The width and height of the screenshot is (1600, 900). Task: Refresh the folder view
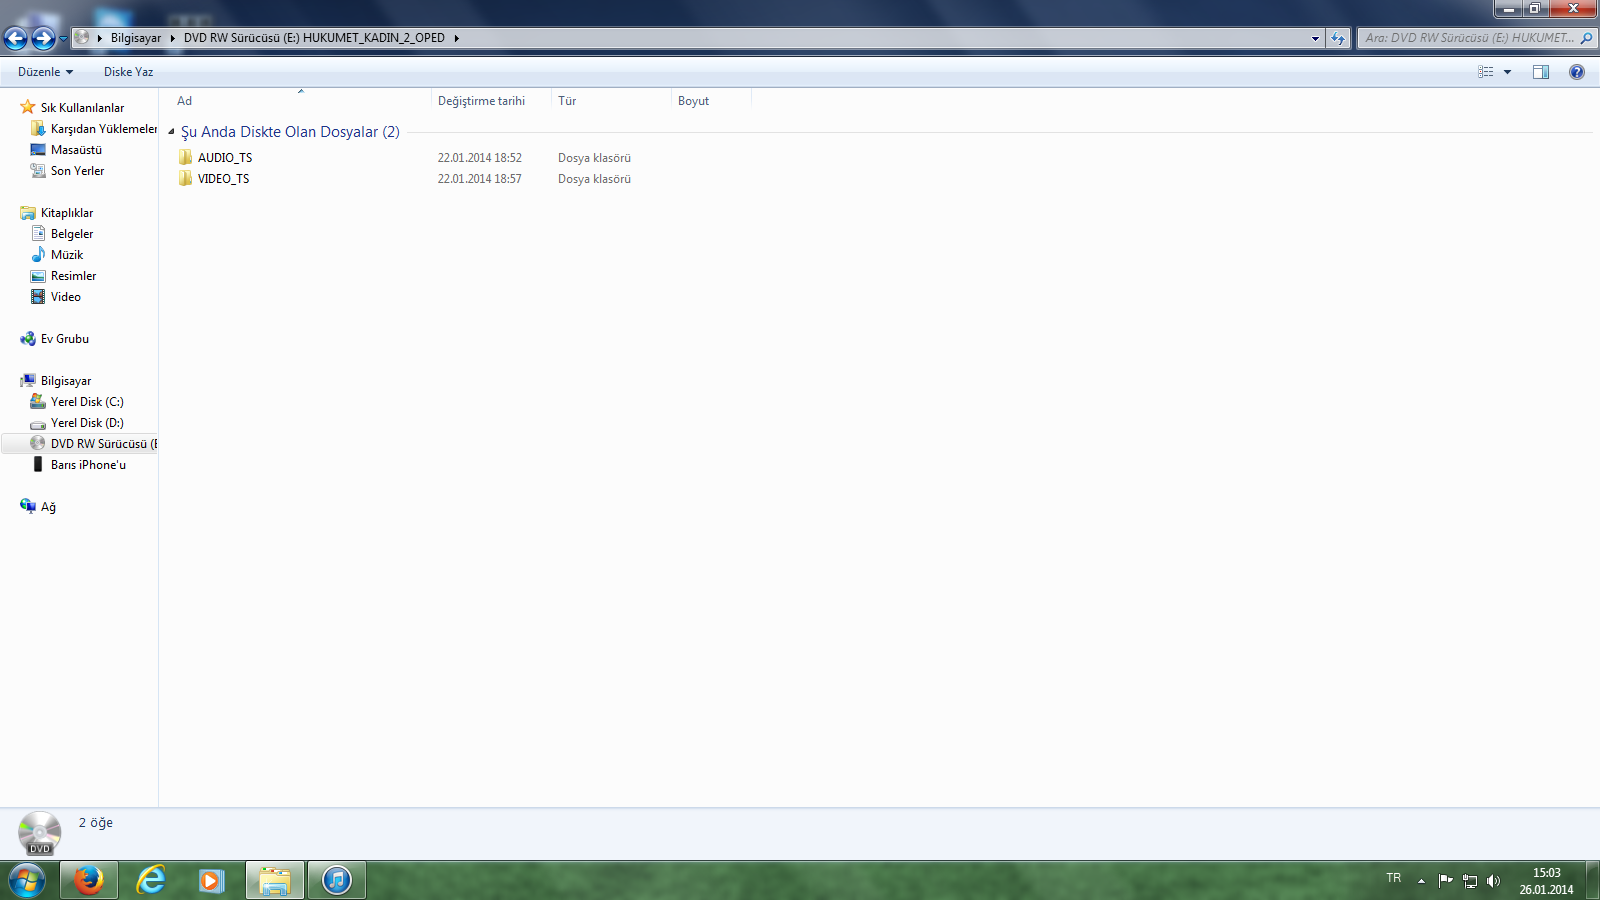(1338, 38)
